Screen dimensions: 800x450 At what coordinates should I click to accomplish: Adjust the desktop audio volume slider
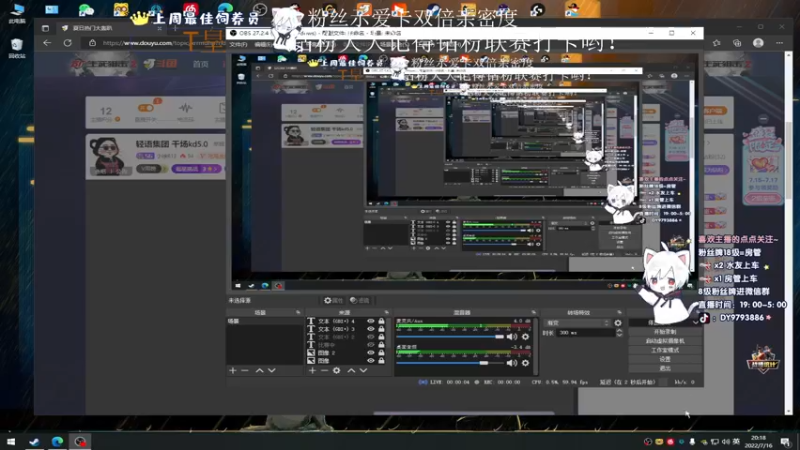click(x=451, y=363)
